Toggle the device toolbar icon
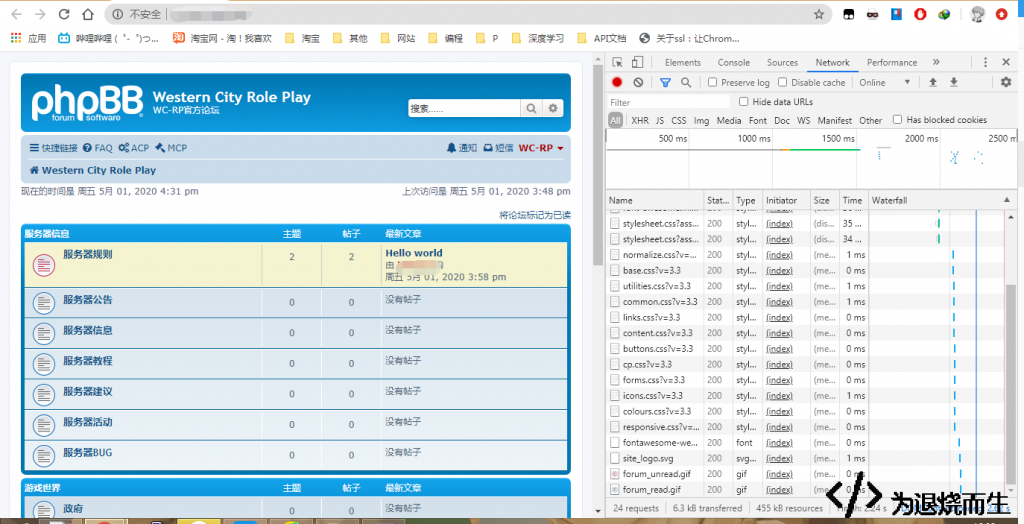The image size is (1024, 524). point(637,63)
